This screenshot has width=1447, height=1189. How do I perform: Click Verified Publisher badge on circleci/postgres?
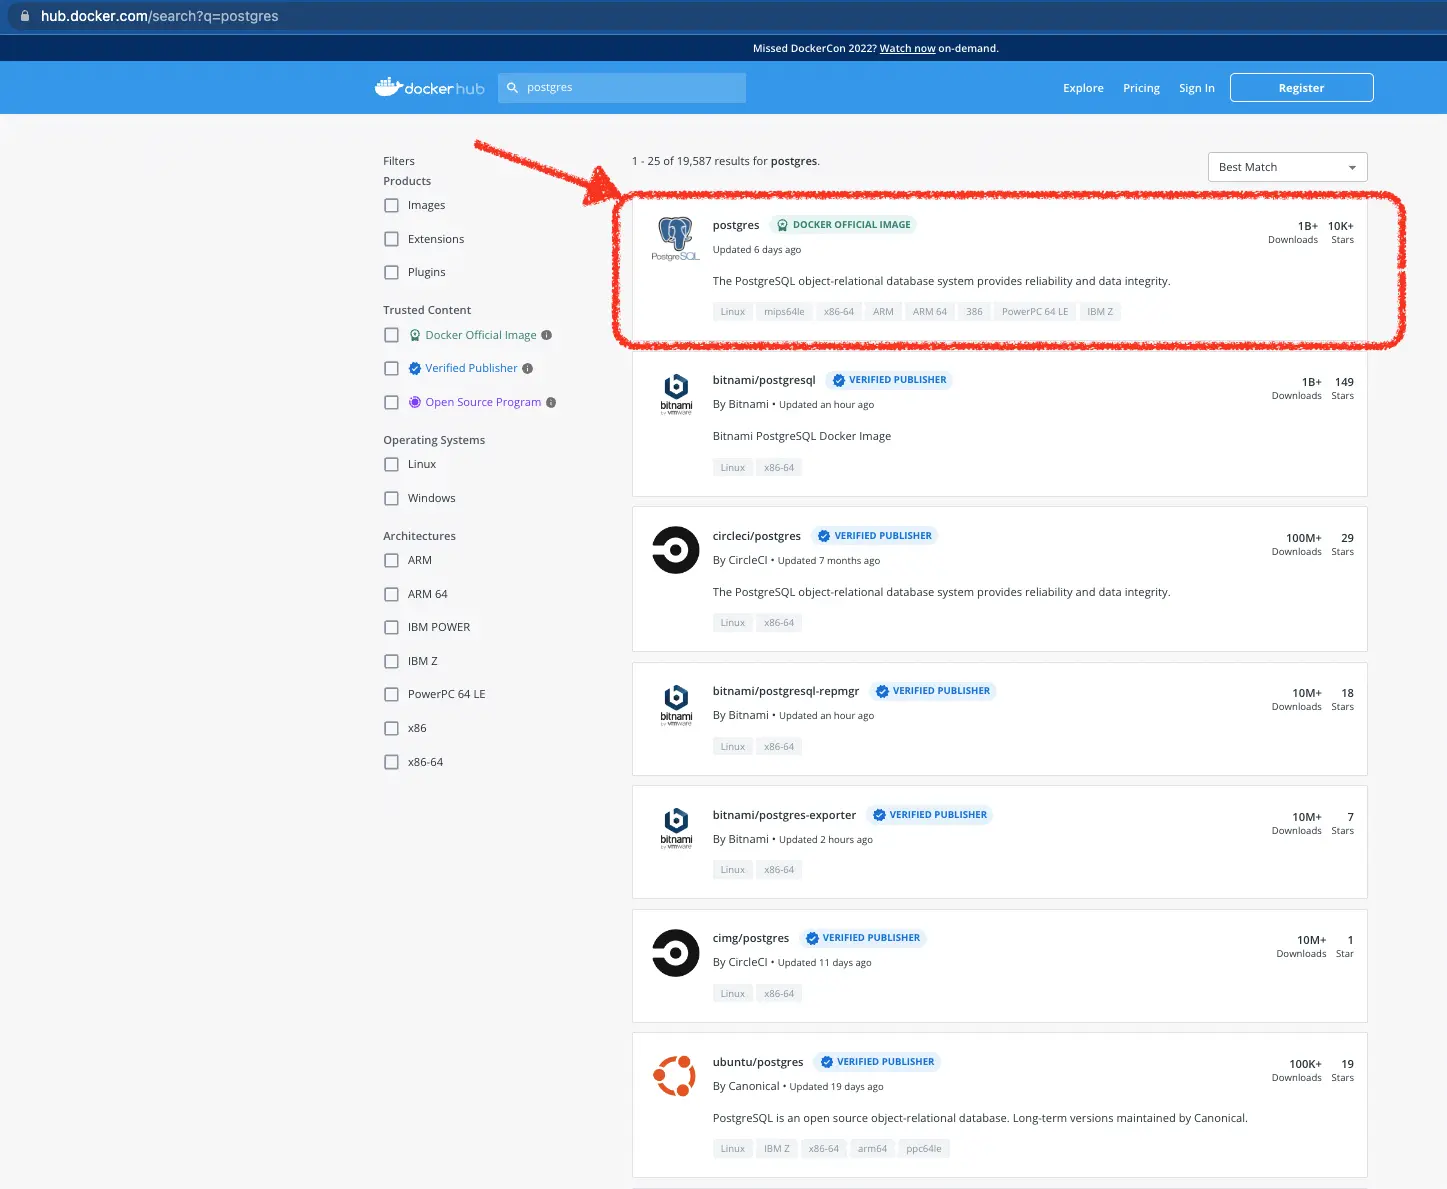pyautogui.click(x=875, y=536)
